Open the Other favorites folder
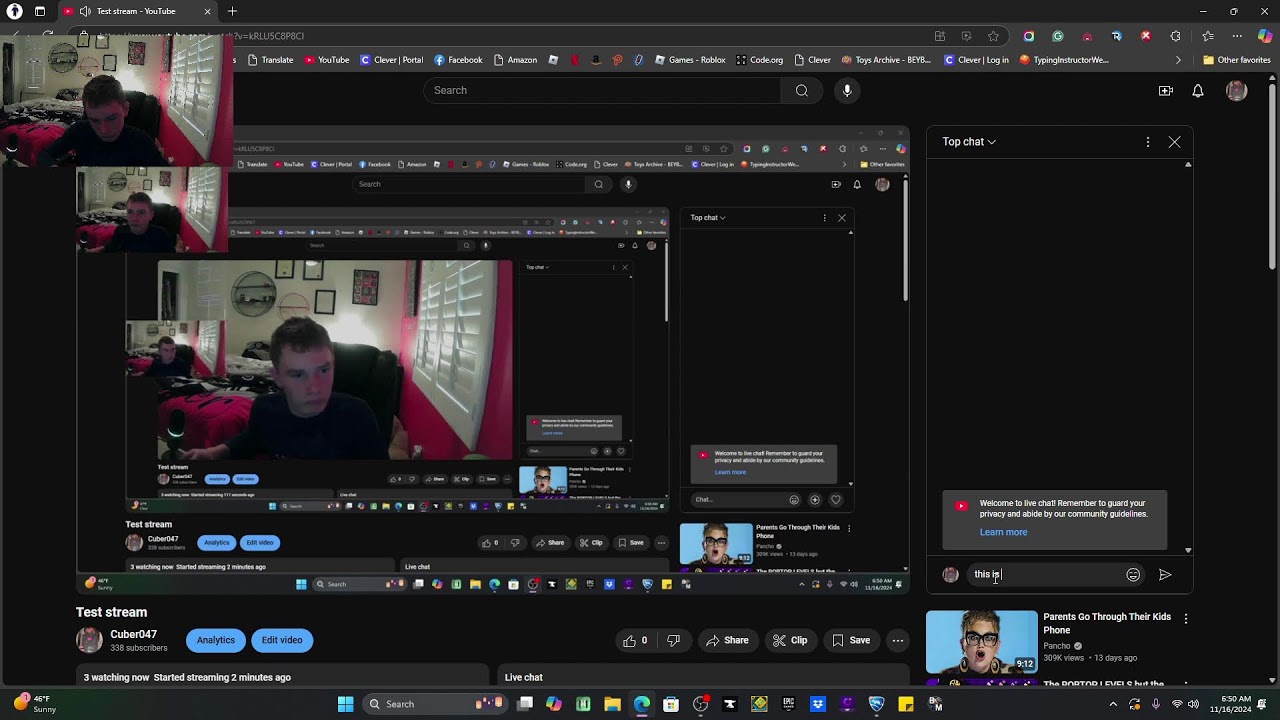1280x720 pixels. [1236, 60]
